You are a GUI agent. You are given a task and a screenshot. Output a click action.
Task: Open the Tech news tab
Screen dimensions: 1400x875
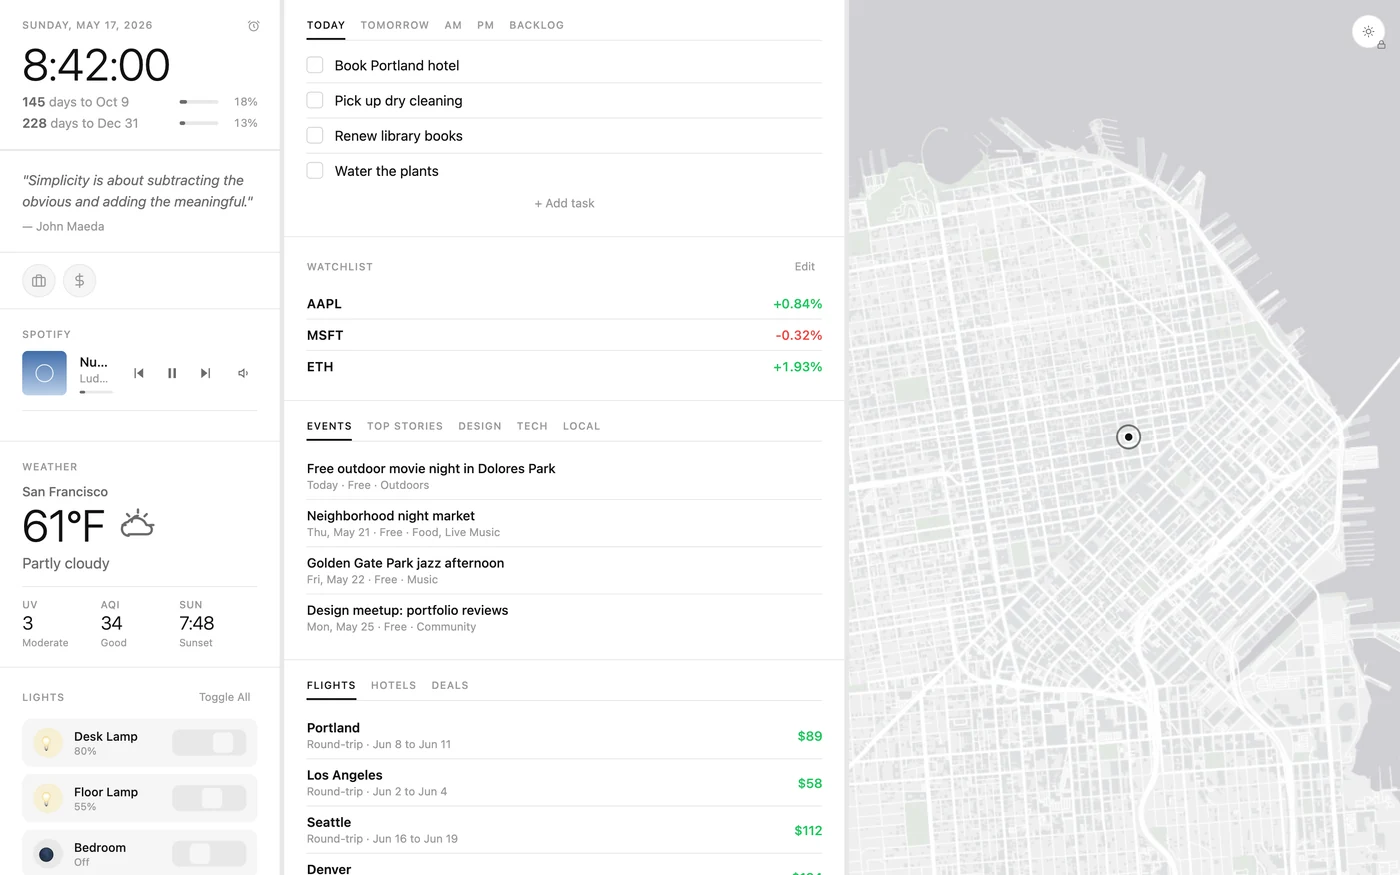click(x=532, y=426)
